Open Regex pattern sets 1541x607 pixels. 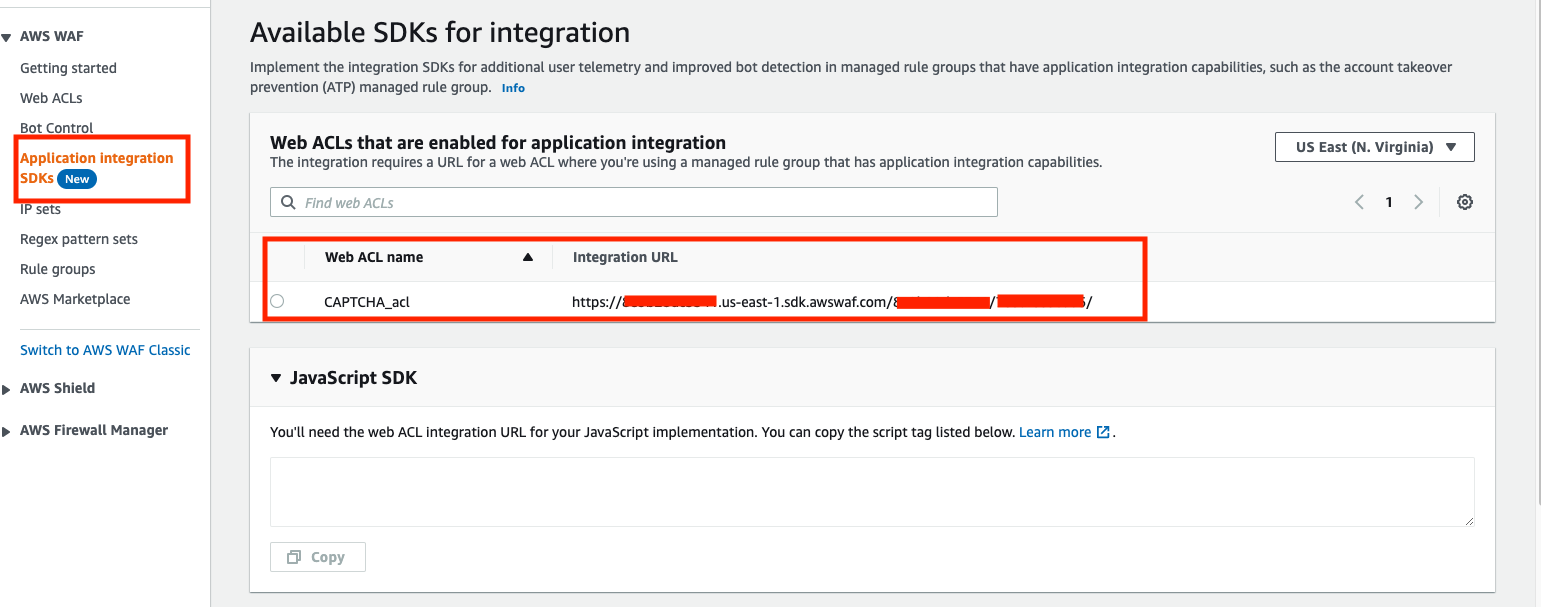point(79,239)
